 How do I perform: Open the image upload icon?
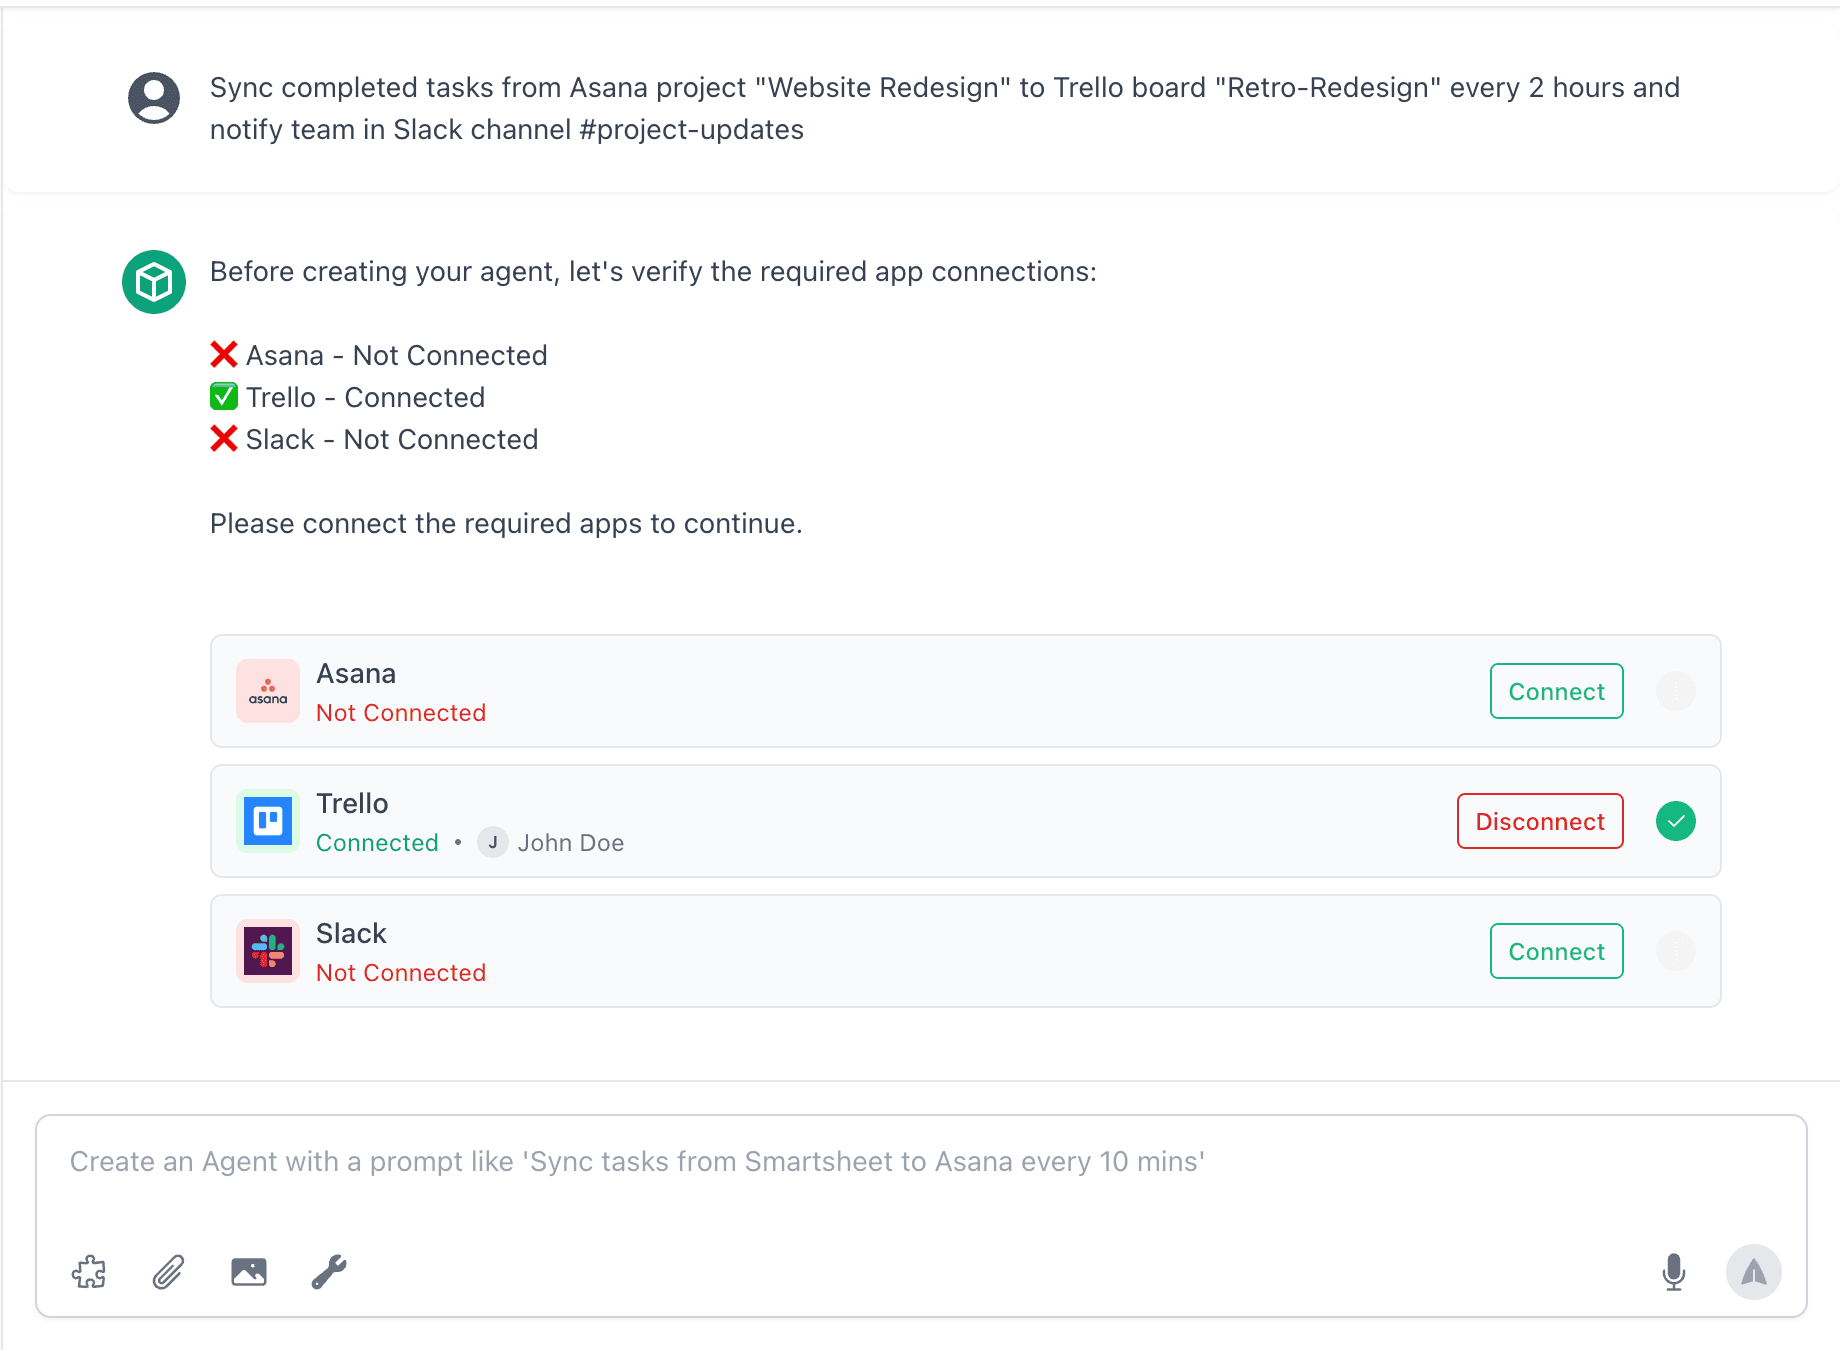pyautogui.click(x=249, y=1272)
